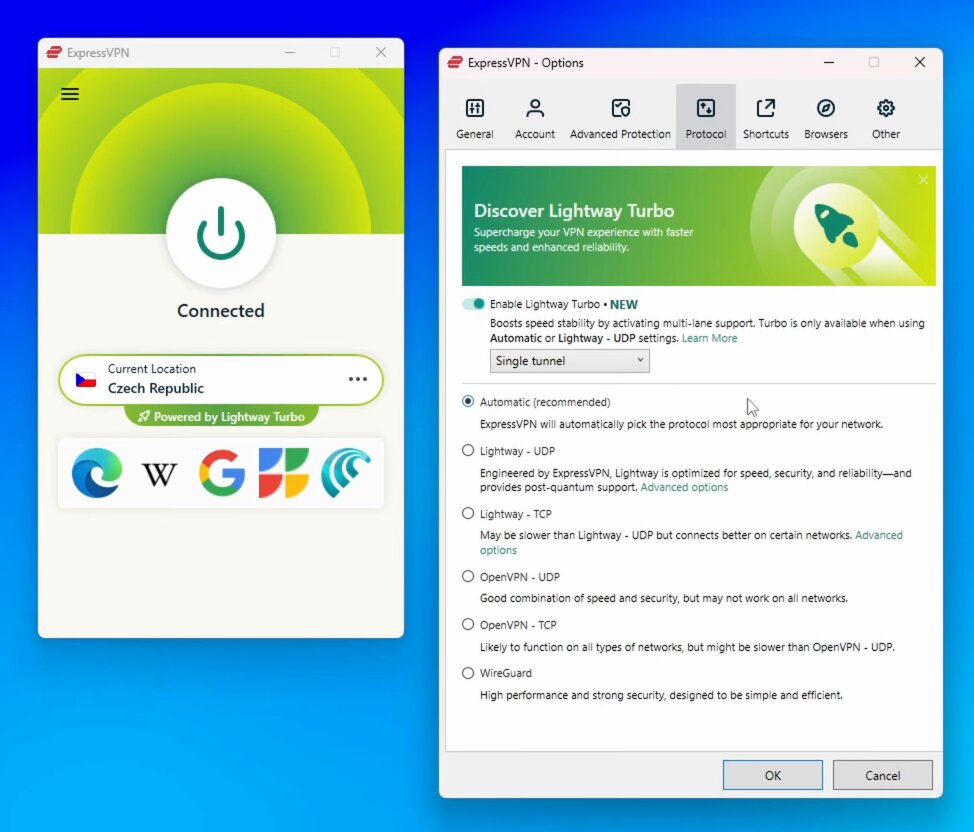
Task: Click the Powered by Lightway Turbo badge
Action: point(221,416)
